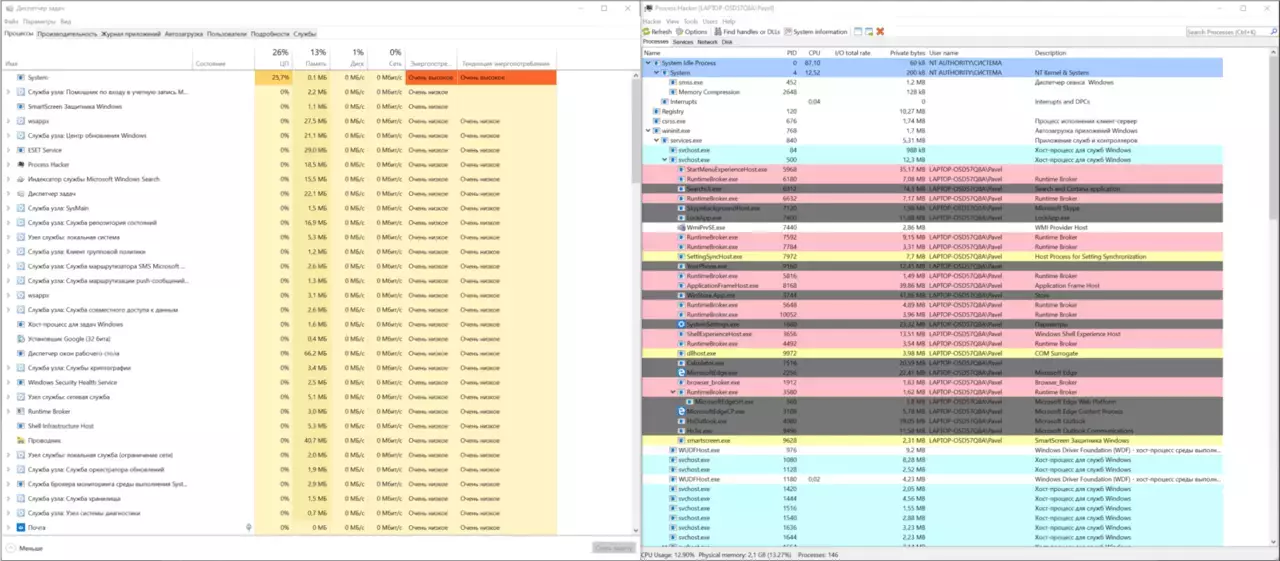Click the Shell Infrastructure Host icon

point(21,425)
